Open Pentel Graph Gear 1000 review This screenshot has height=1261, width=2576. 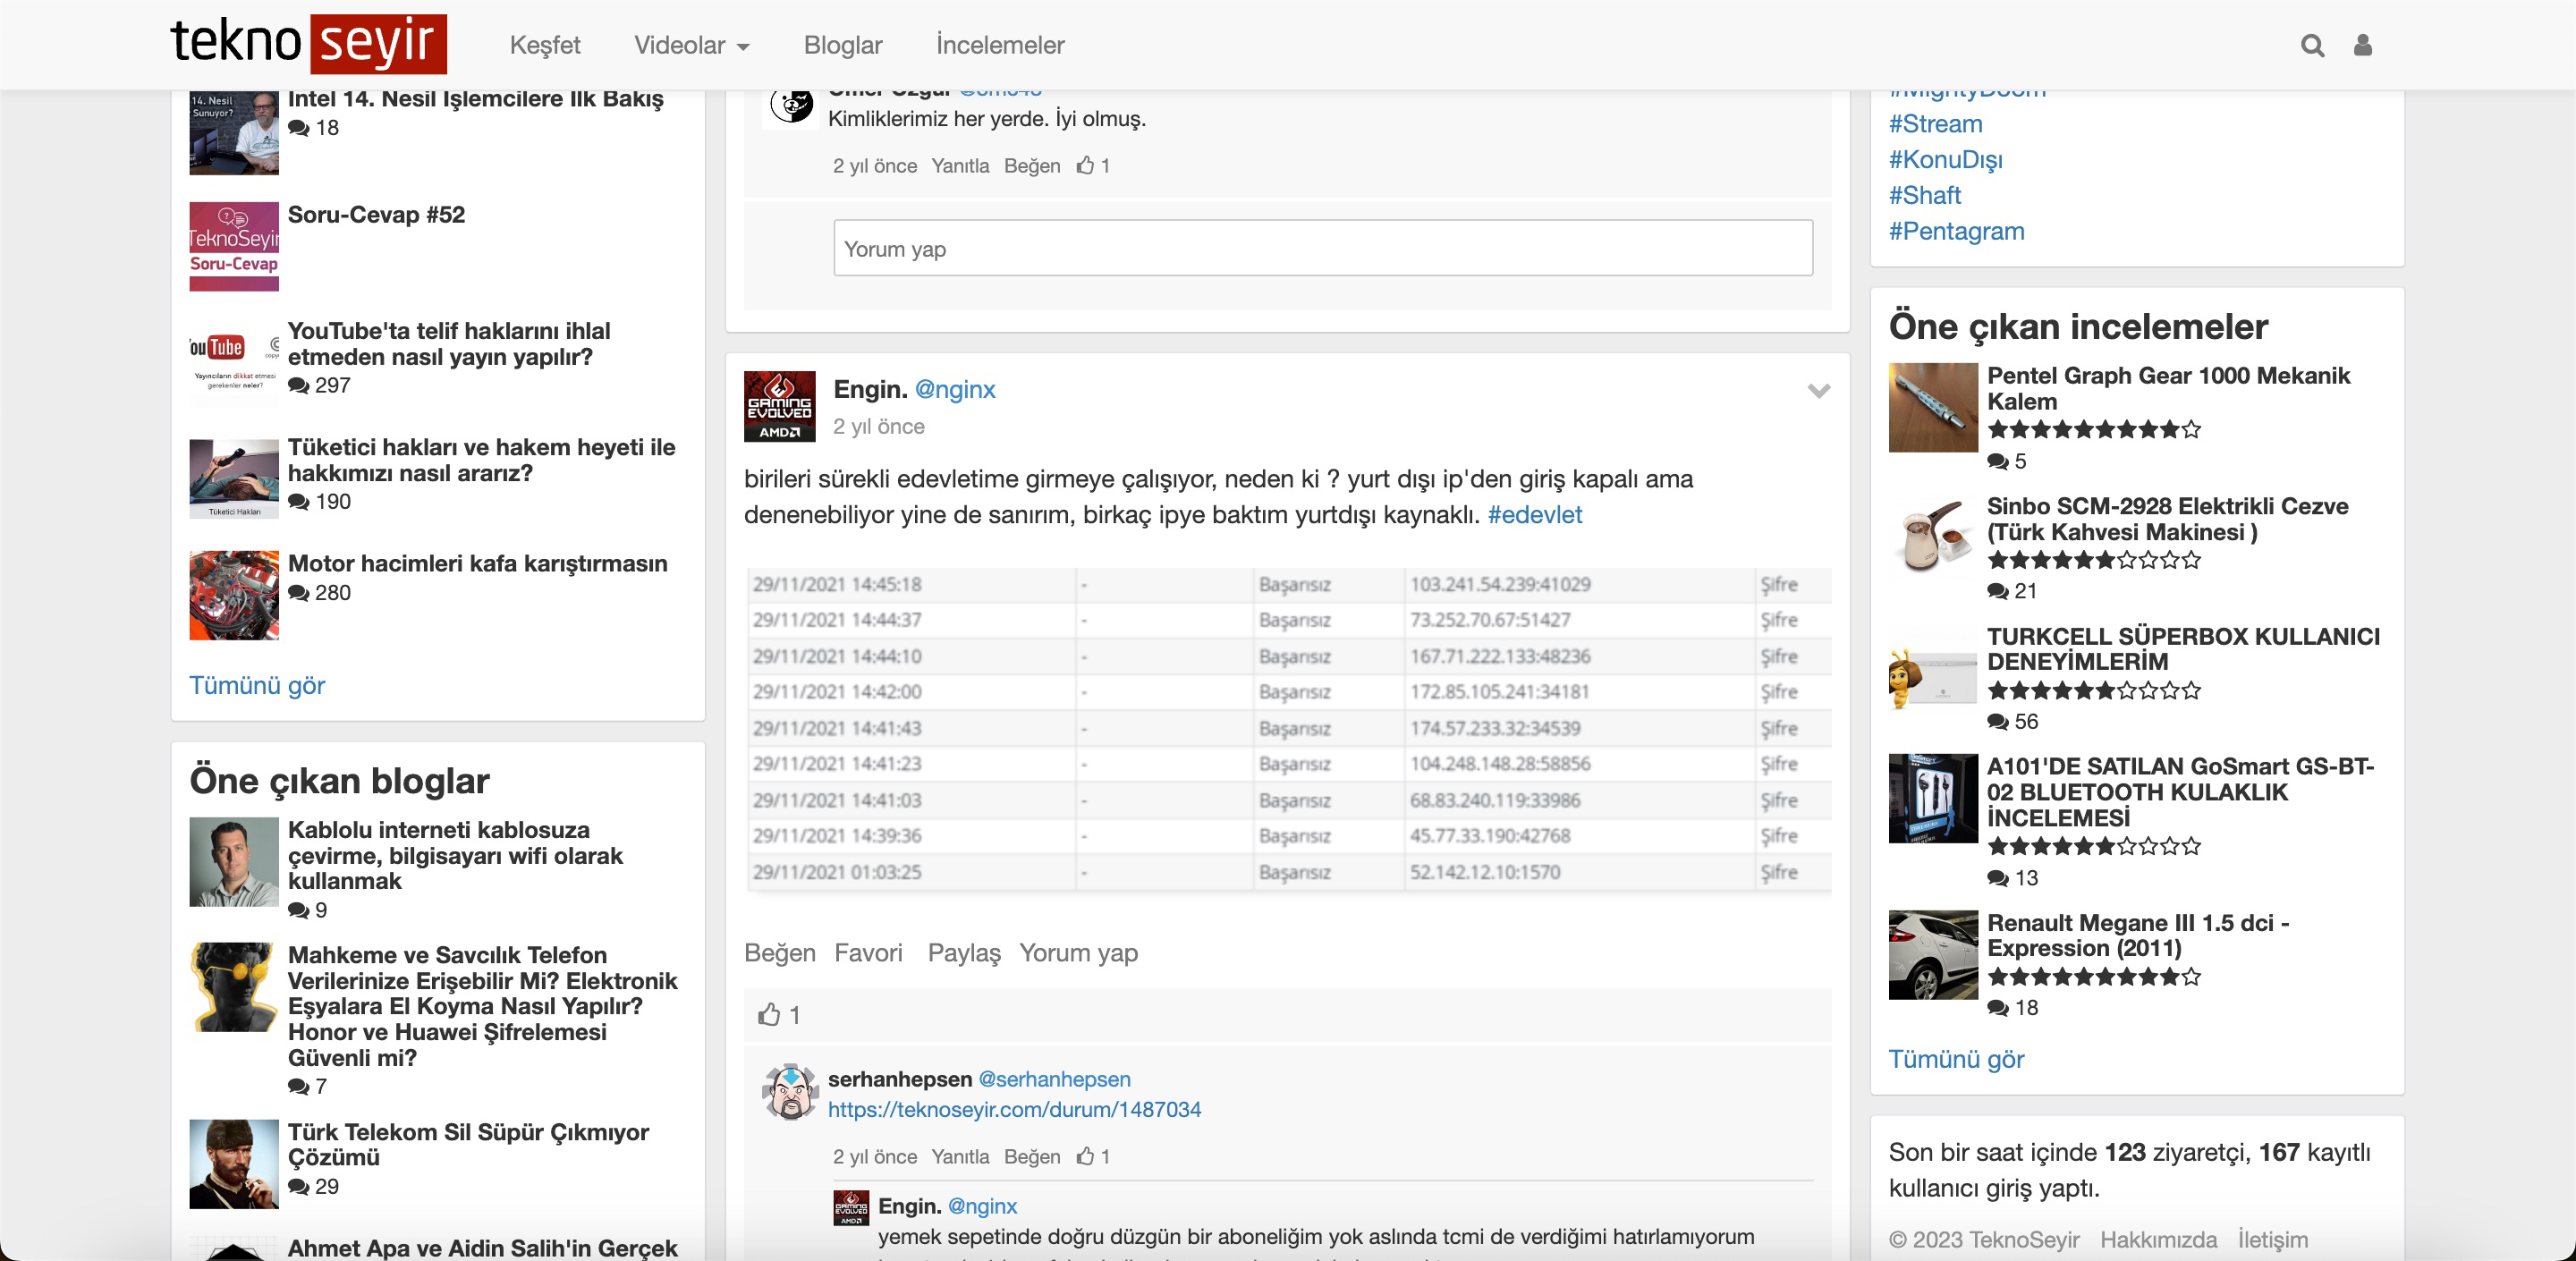(2168, 388)
